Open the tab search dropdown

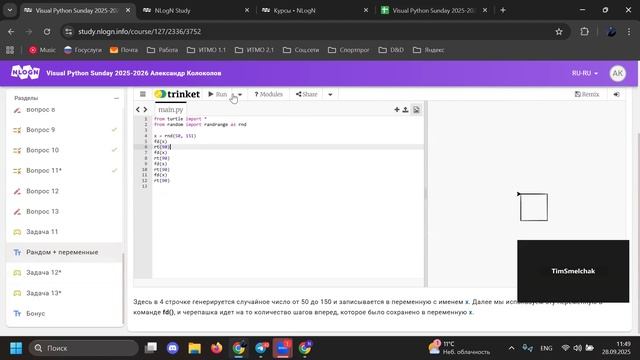tap(10, 10)
